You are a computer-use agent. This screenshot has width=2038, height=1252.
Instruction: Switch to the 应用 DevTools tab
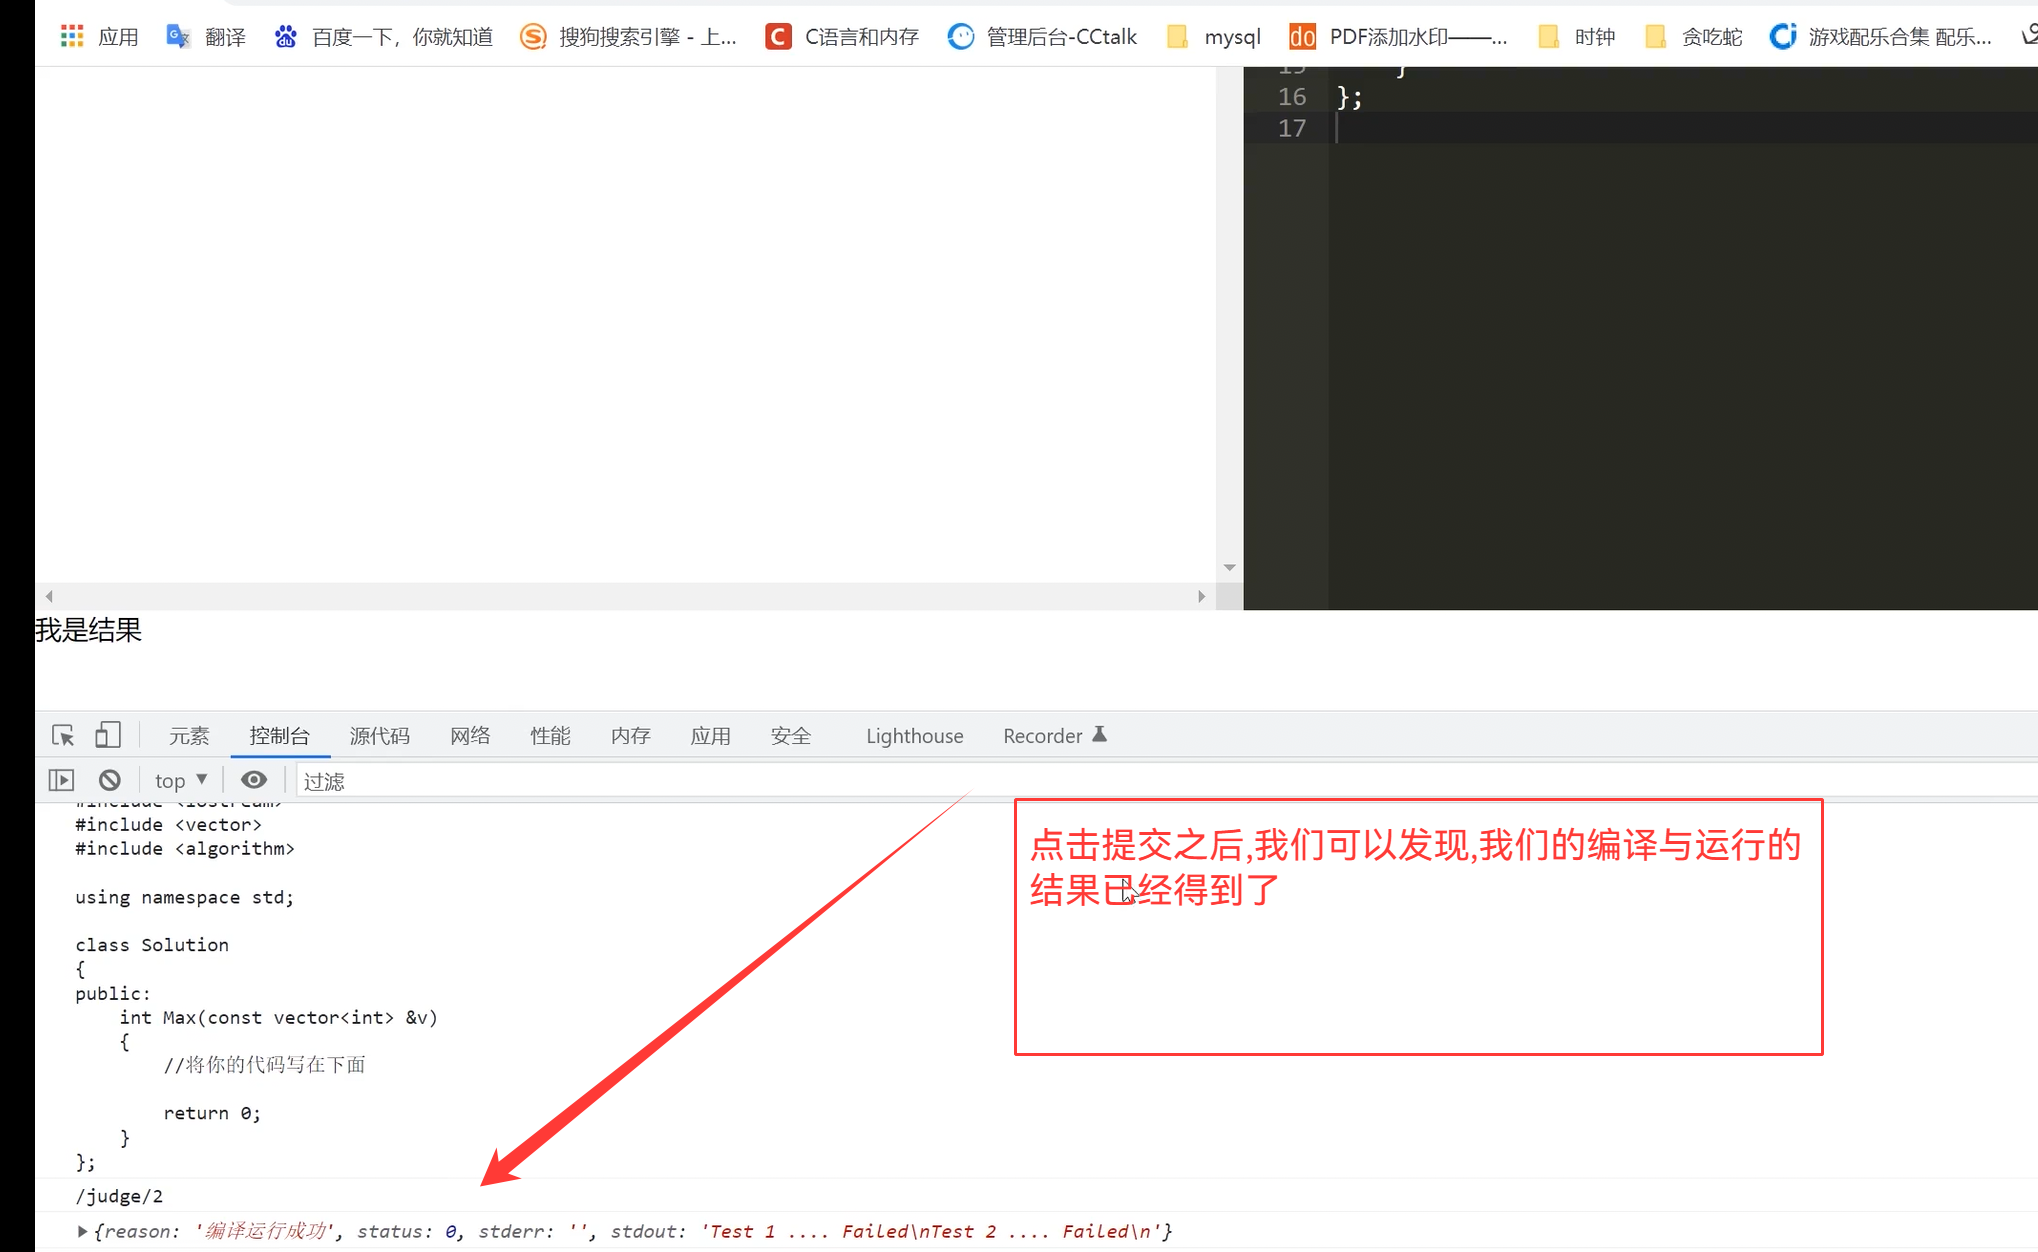tap(711, 736)
